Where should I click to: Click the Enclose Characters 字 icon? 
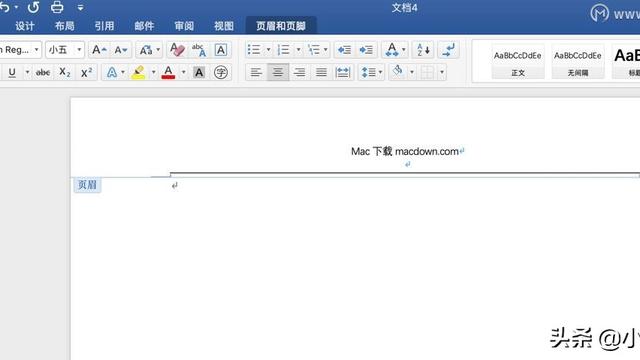221,73
